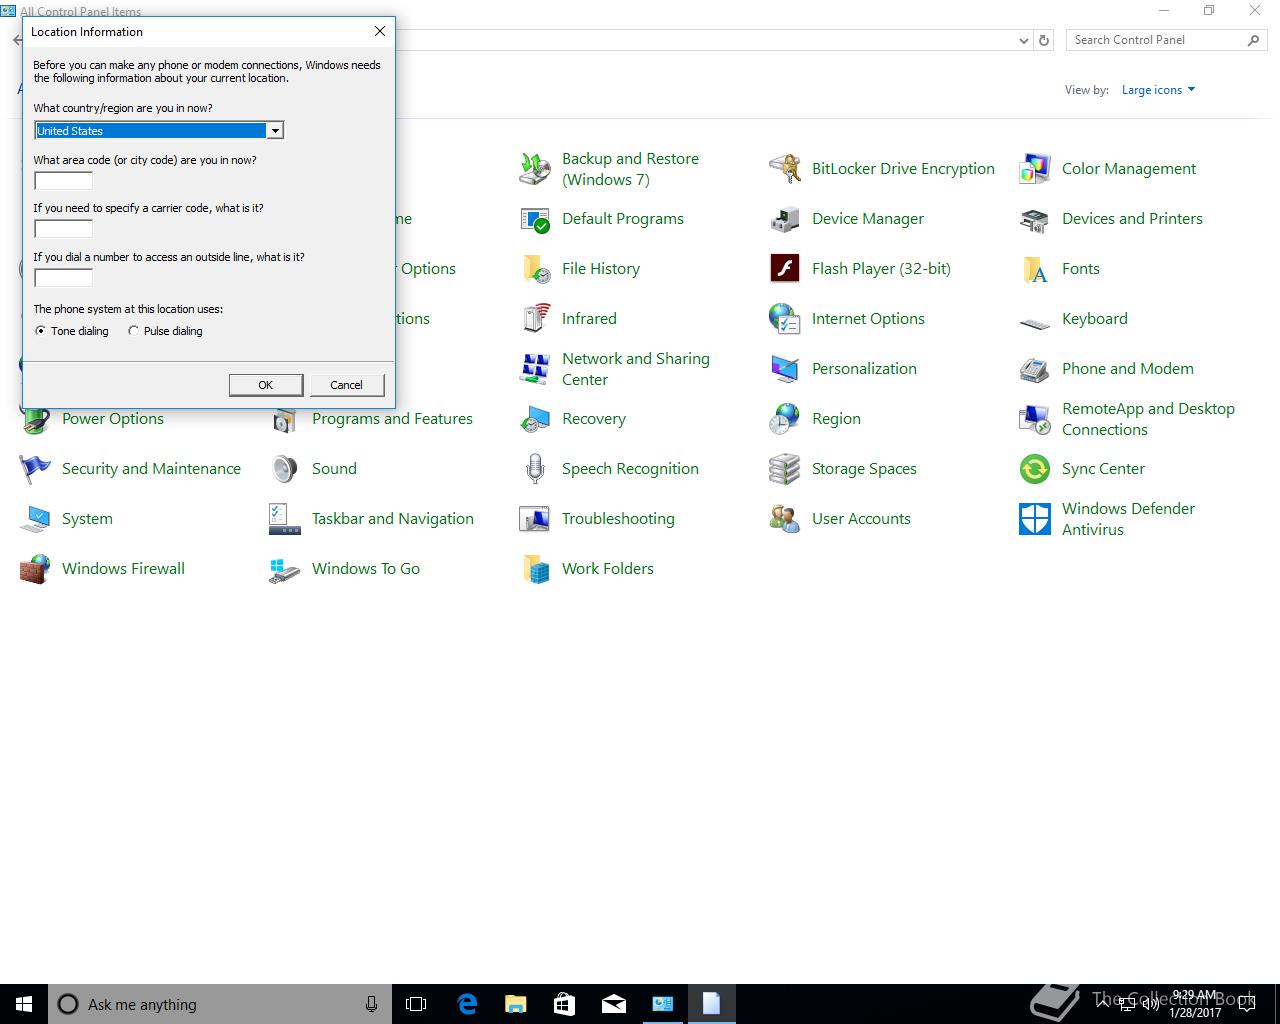
Task: Open the Windows Firewall icon
Action: [x=35, y=569]
